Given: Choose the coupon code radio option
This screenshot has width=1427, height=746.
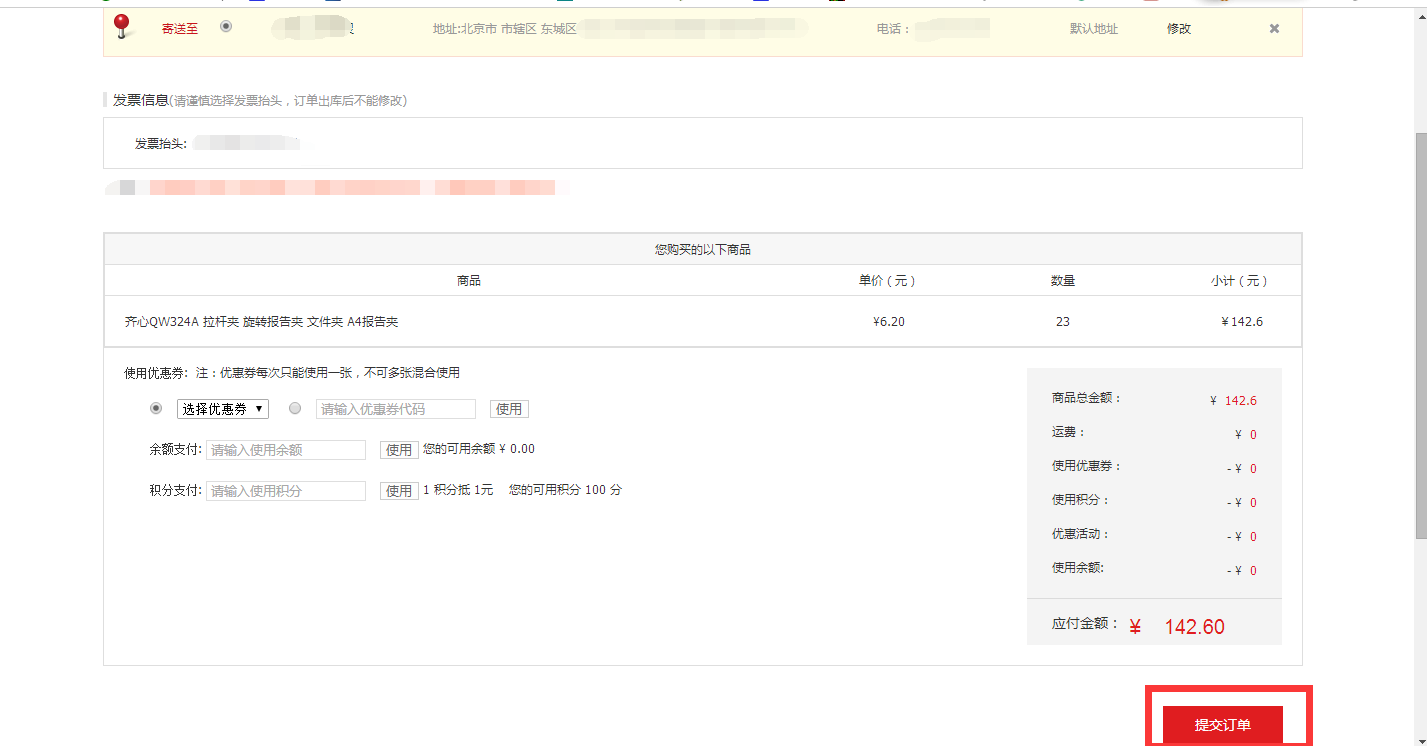Looking at the screenshot, I should [x=295, y=408].
